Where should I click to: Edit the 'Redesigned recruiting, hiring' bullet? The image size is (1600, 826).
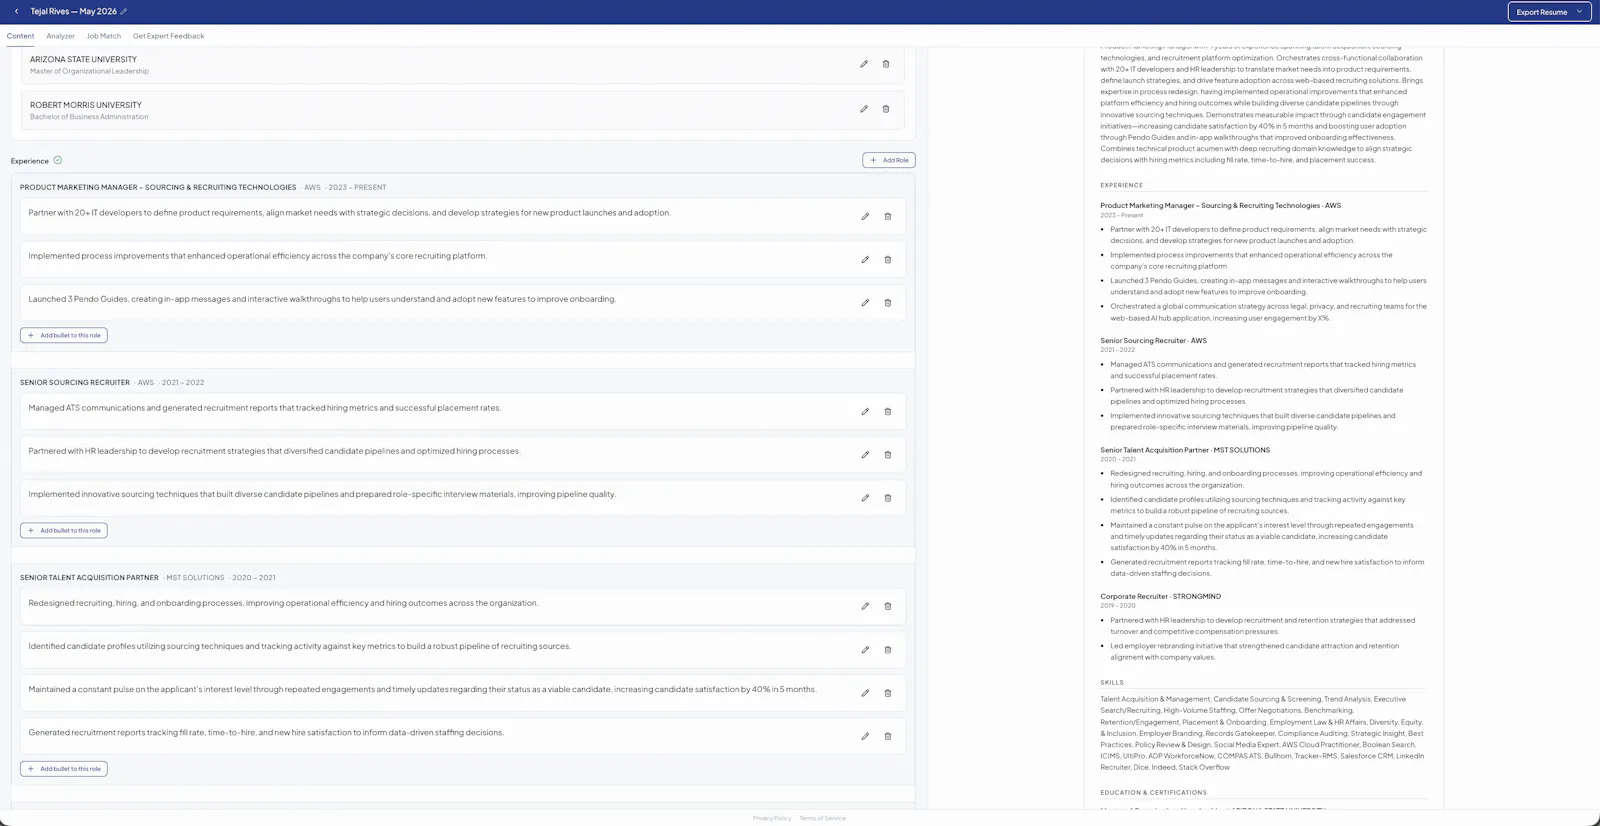click(x=865, y=606)
